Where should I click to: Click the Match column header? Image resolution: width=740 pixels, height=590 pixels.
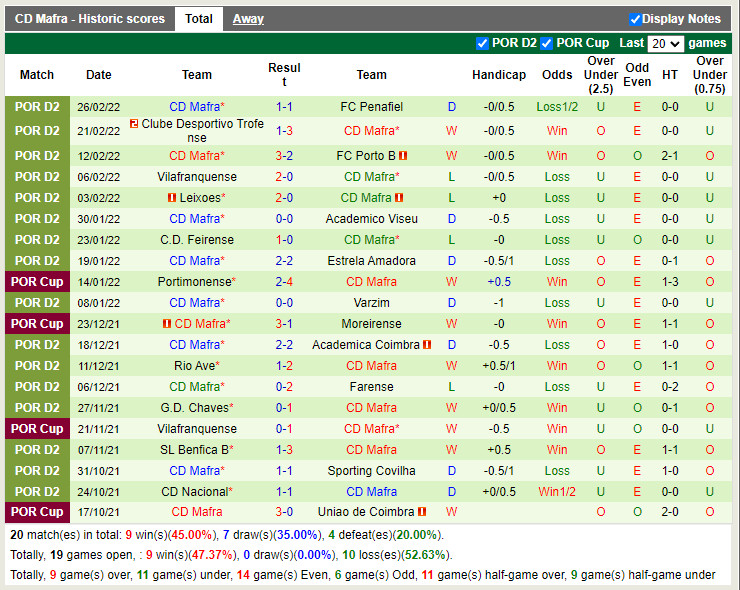tap(37, 75)
